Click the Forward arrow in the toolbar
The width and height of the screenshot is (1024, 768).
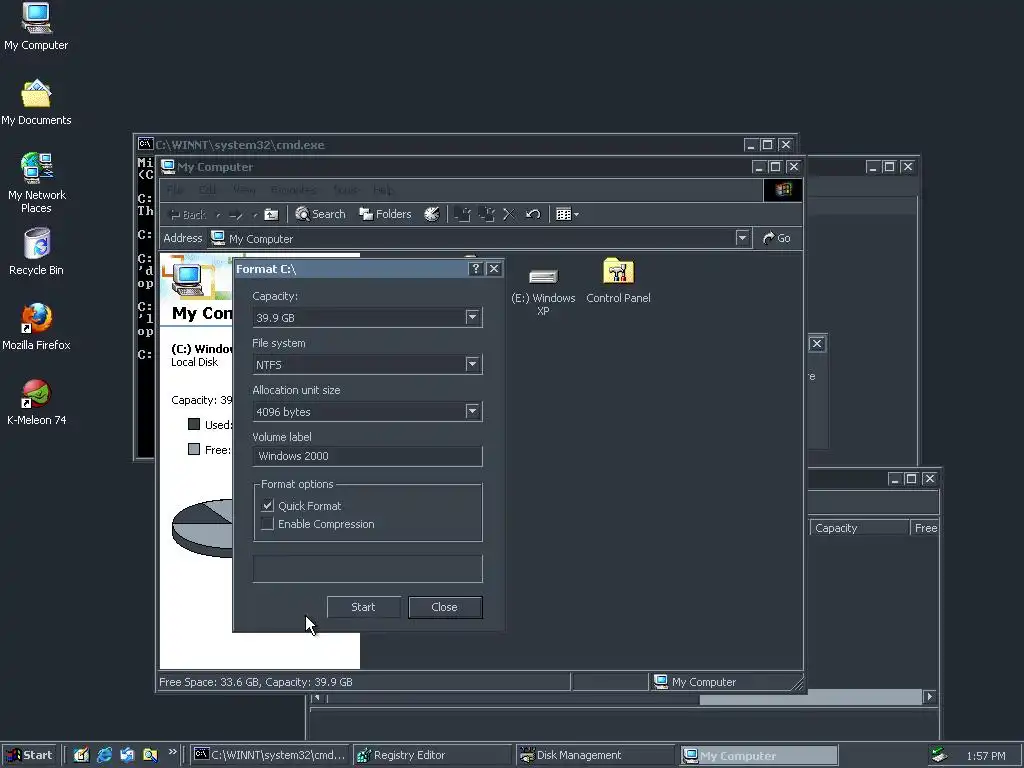point(236,214)
